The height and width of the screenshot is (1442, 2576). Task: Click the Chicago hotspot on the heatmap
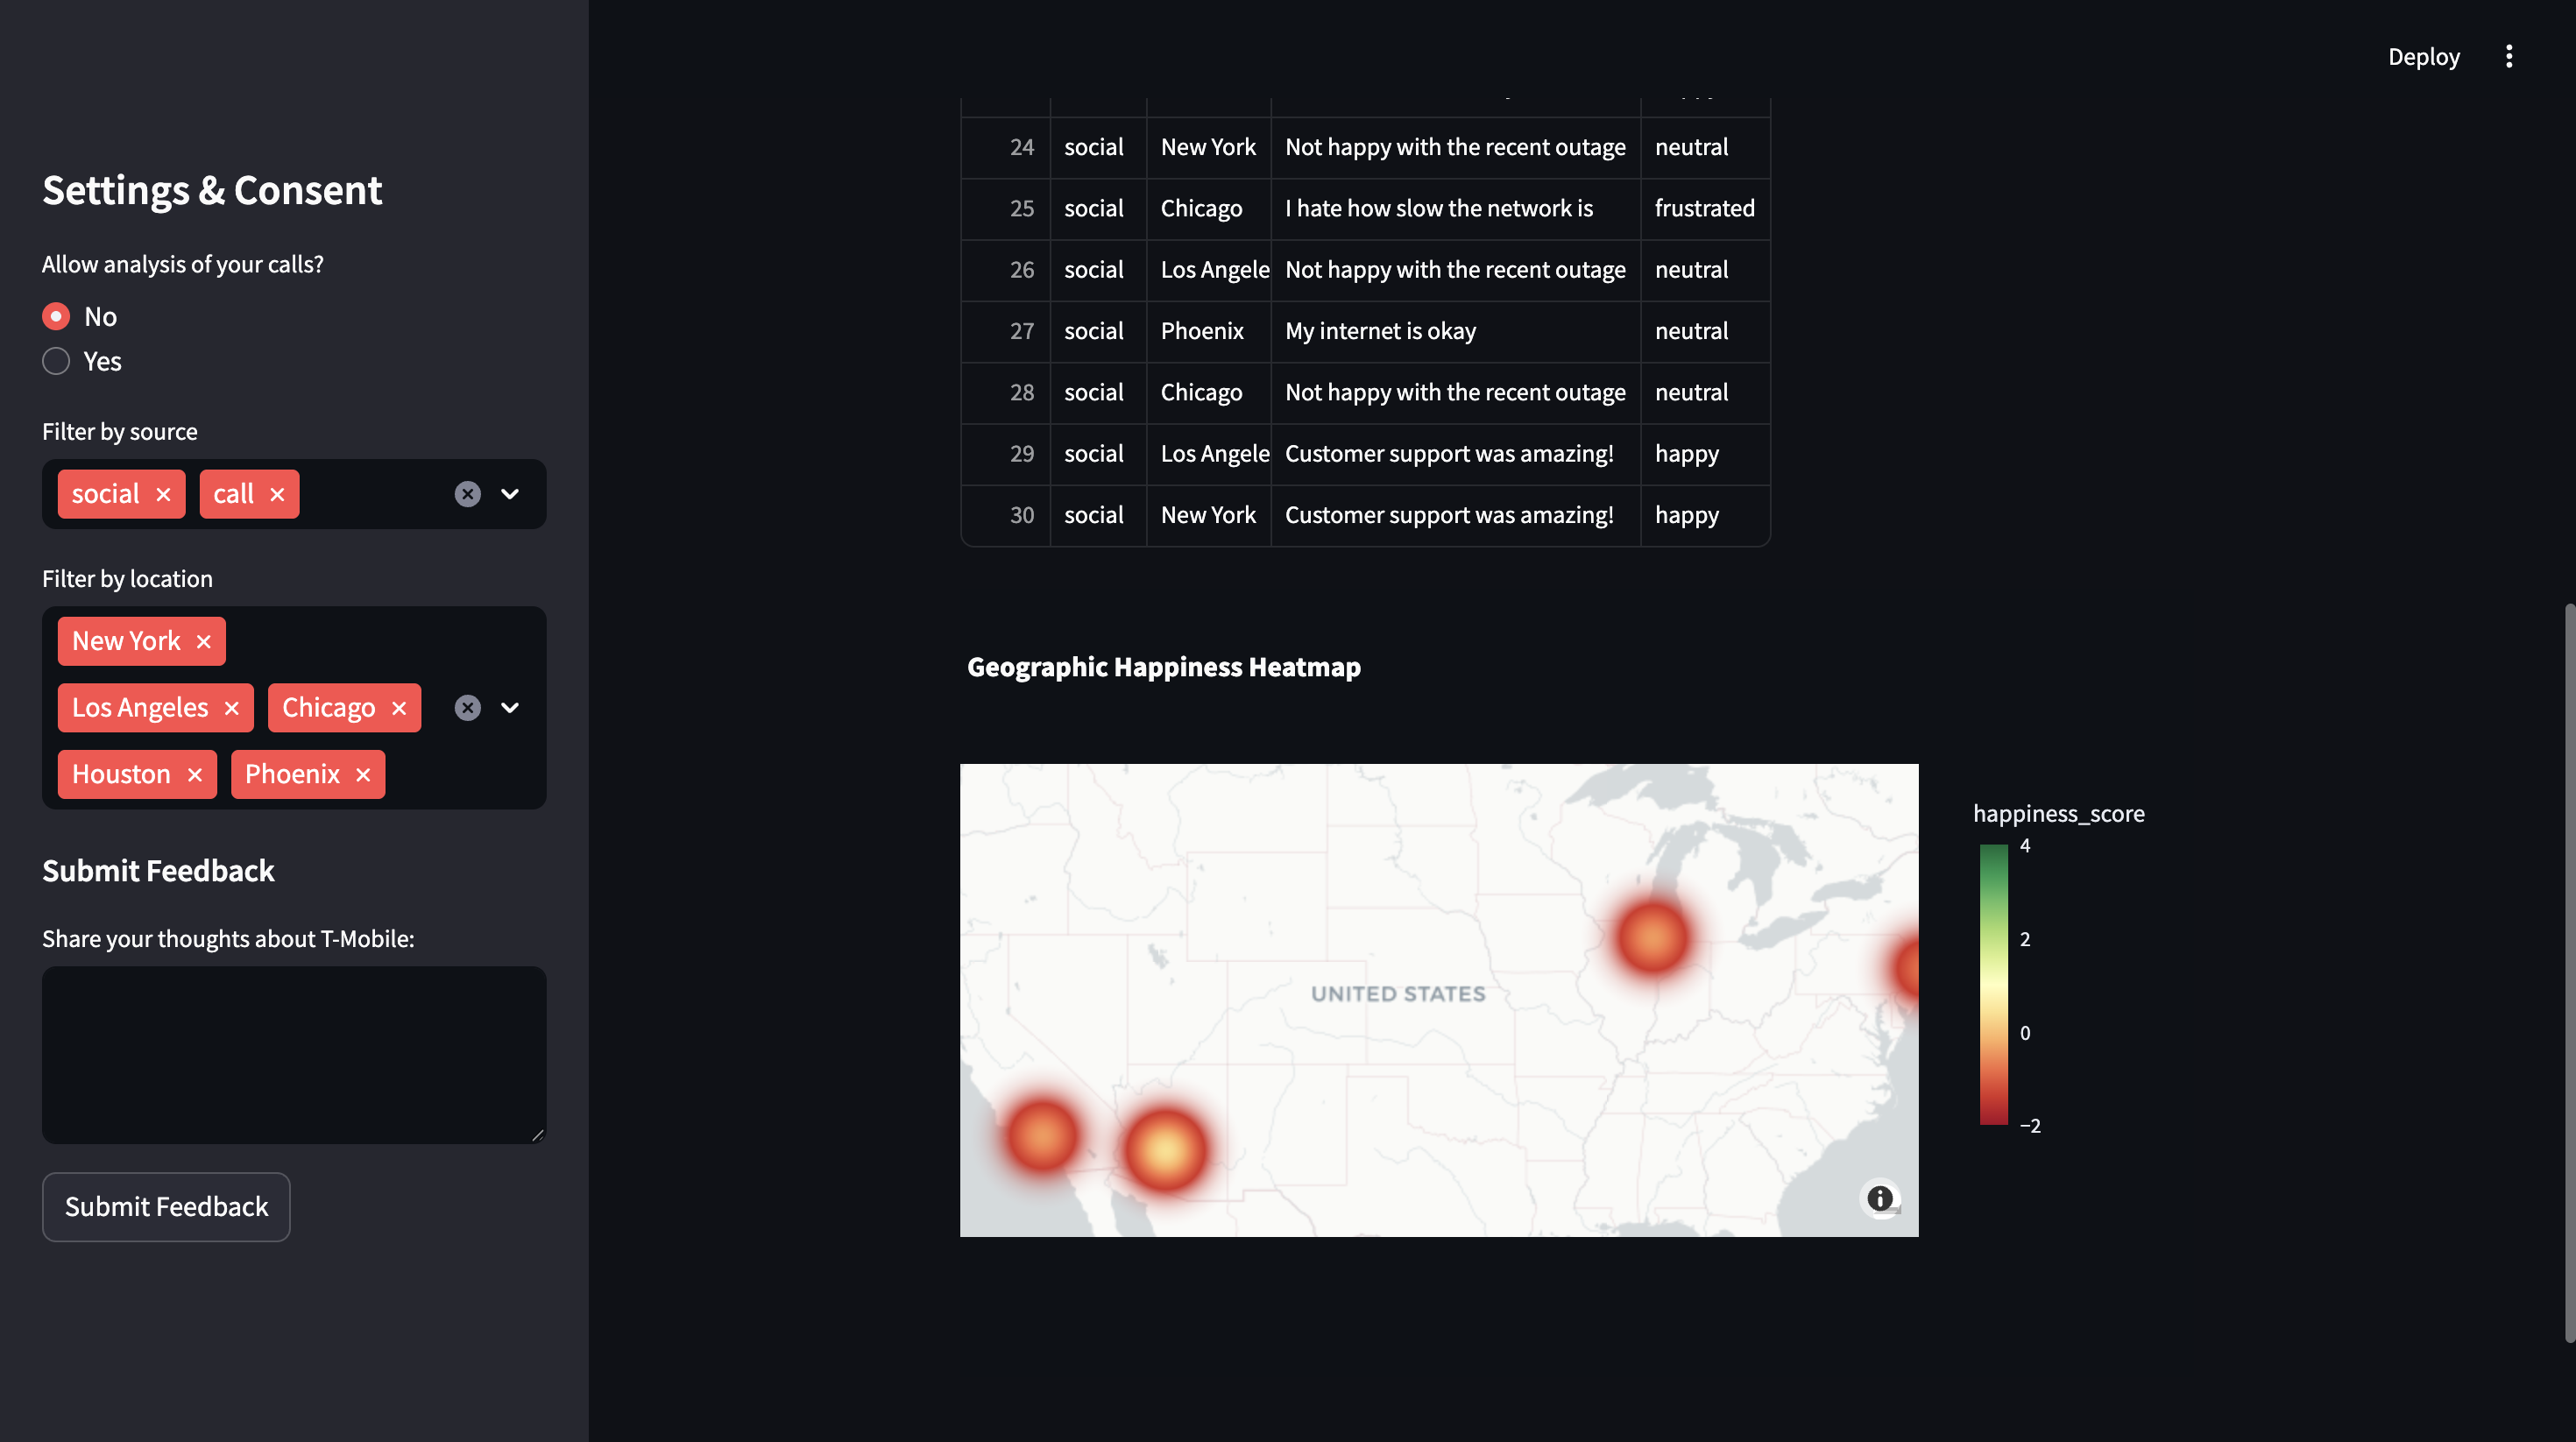coord(1652,937)
